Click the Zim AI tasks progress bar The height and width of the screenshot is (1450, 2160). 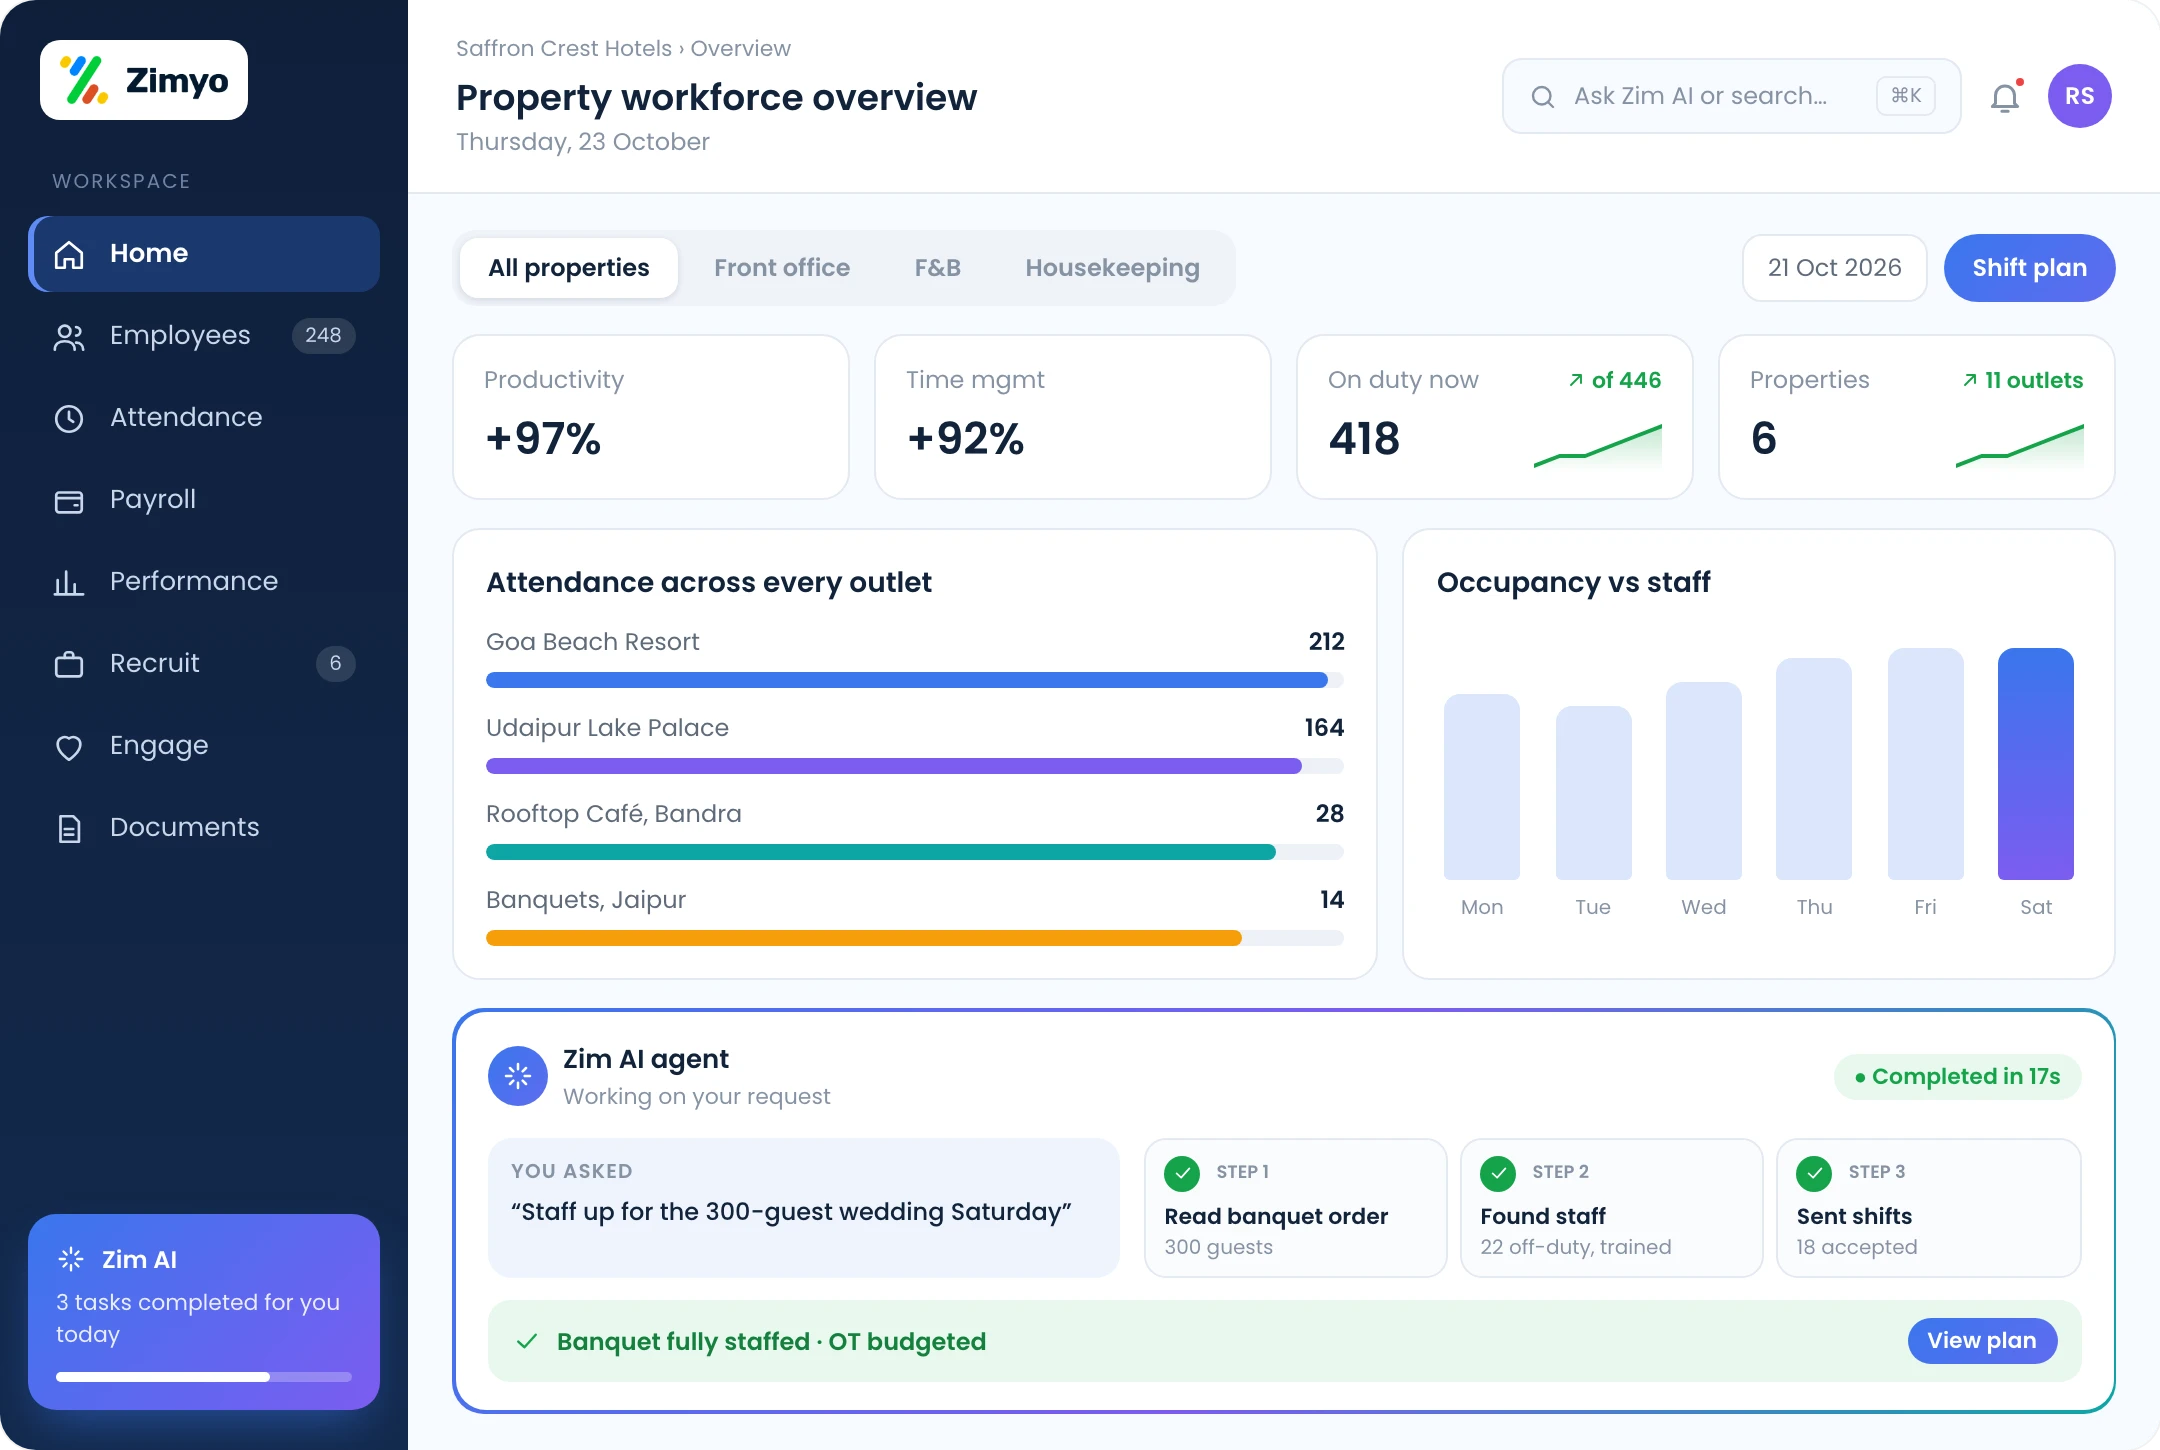(204, 1377)
